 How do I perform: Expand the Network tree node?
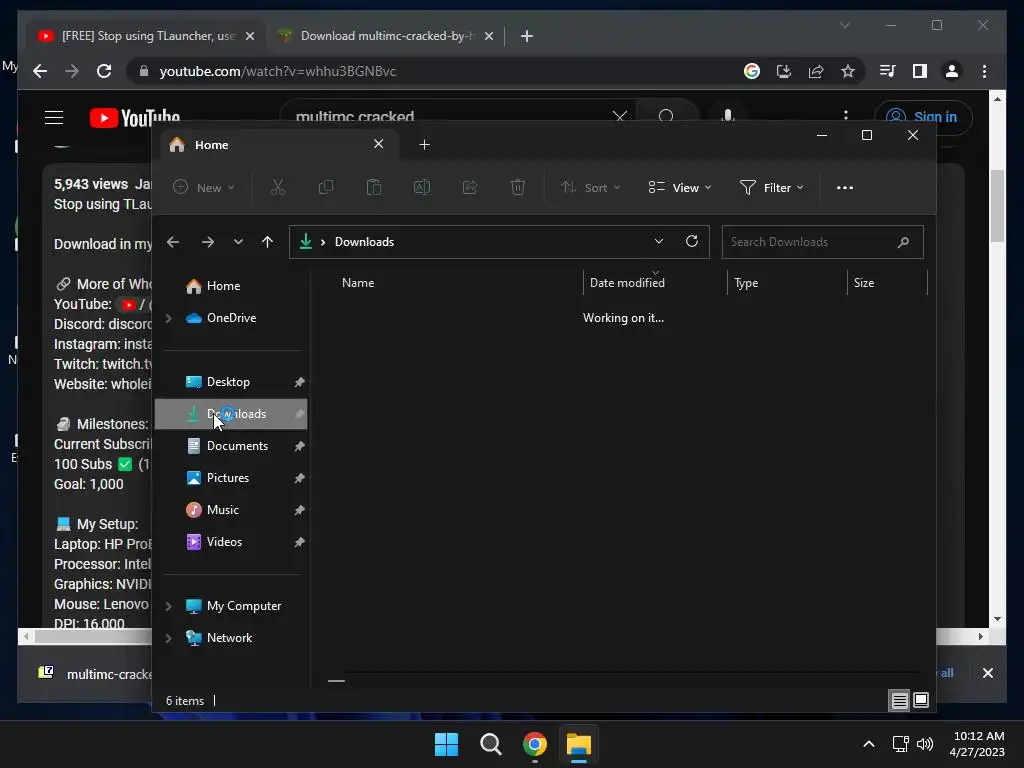168,638
